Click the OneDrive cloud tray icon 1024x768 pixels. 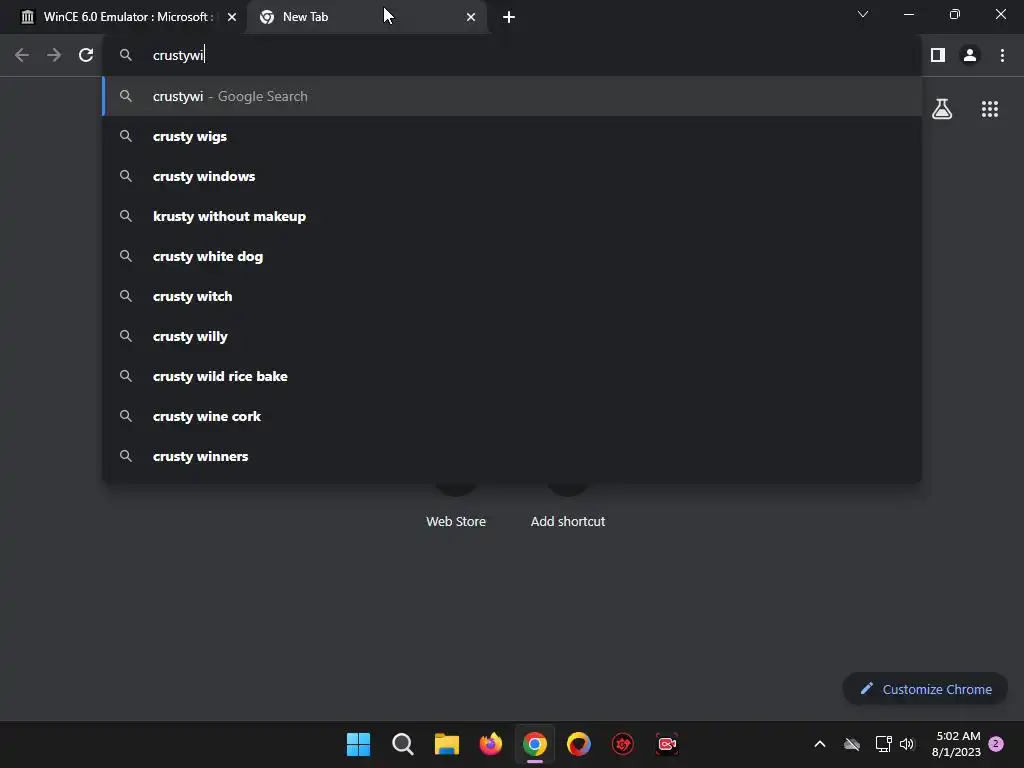coord(852,744)
